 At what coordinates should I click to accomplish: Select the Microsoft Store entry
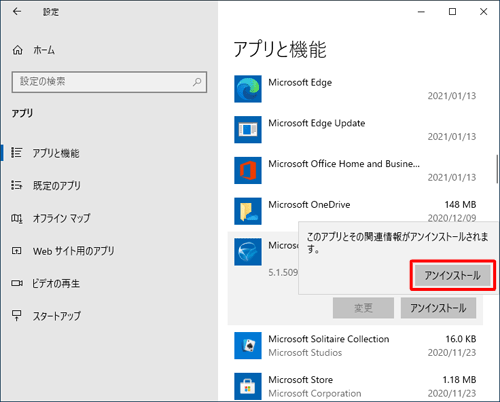(x=355, y=386)
